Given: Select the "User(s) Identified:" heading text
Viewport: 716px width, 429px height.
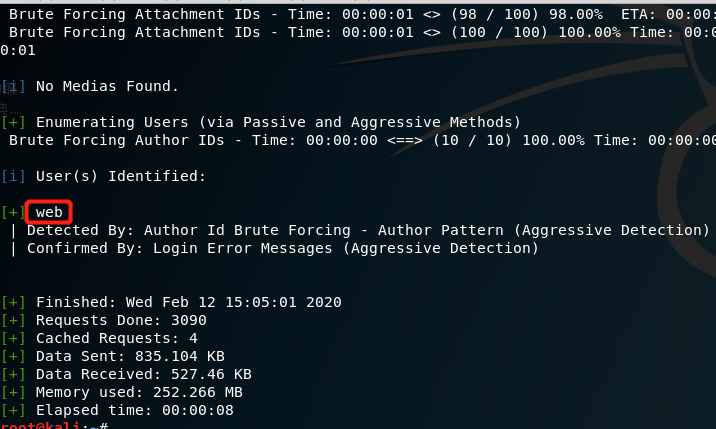Looking at the screenshot, I should (x=120, y=176).
